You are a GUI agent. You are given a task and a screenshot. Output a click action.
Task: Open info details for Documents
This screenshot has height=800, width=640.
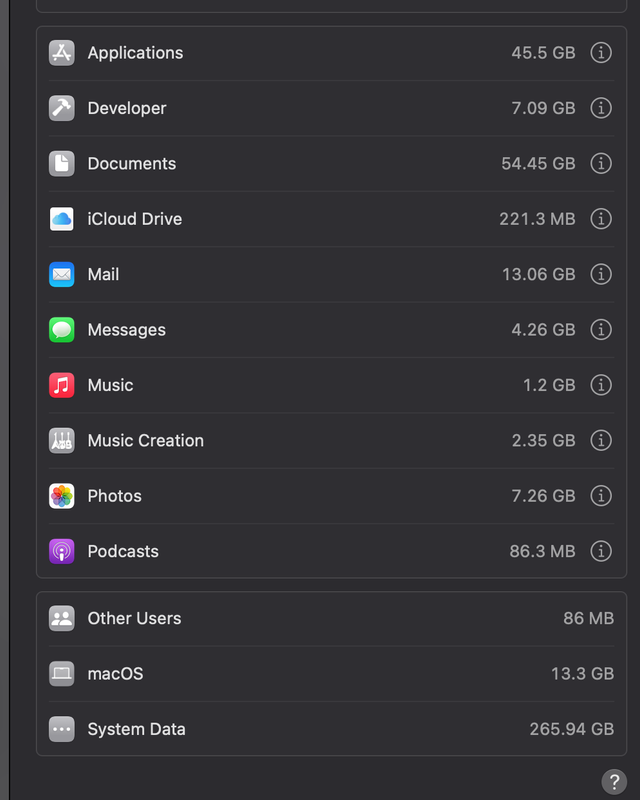point(601,163)
